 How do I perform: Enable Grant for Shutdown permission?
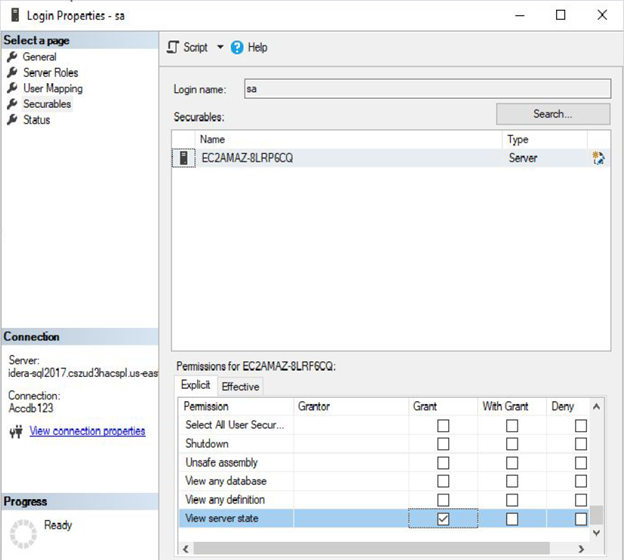443,444
